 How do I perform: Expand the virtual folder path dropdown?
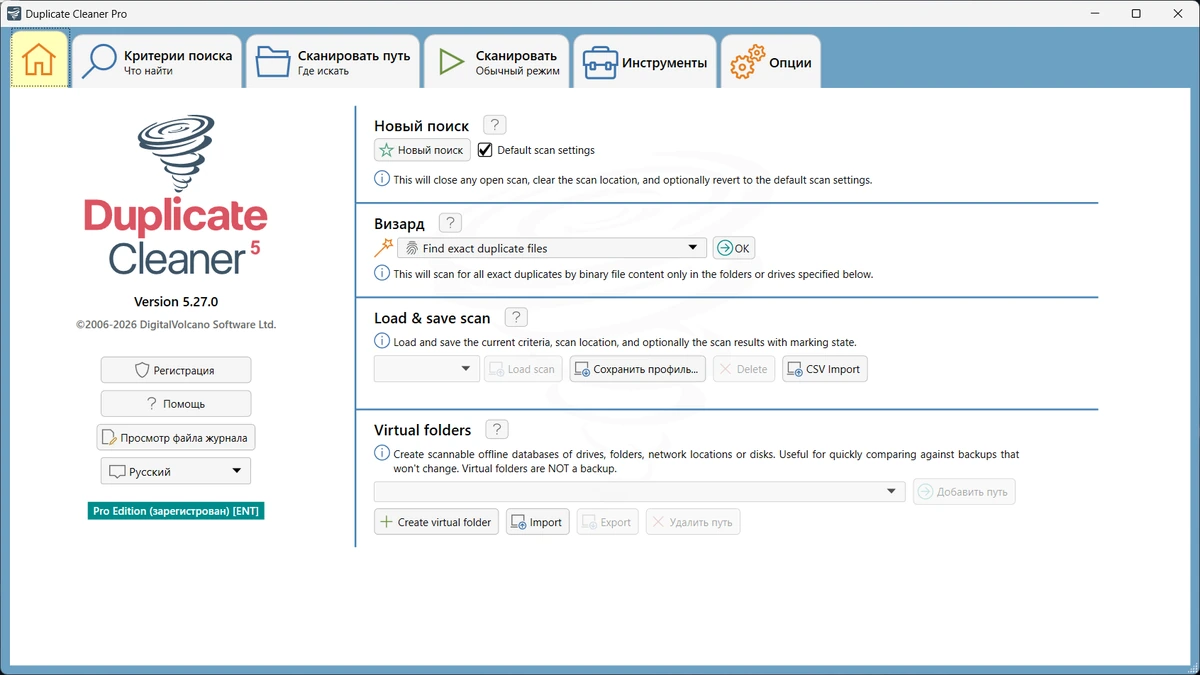point(640,491)
